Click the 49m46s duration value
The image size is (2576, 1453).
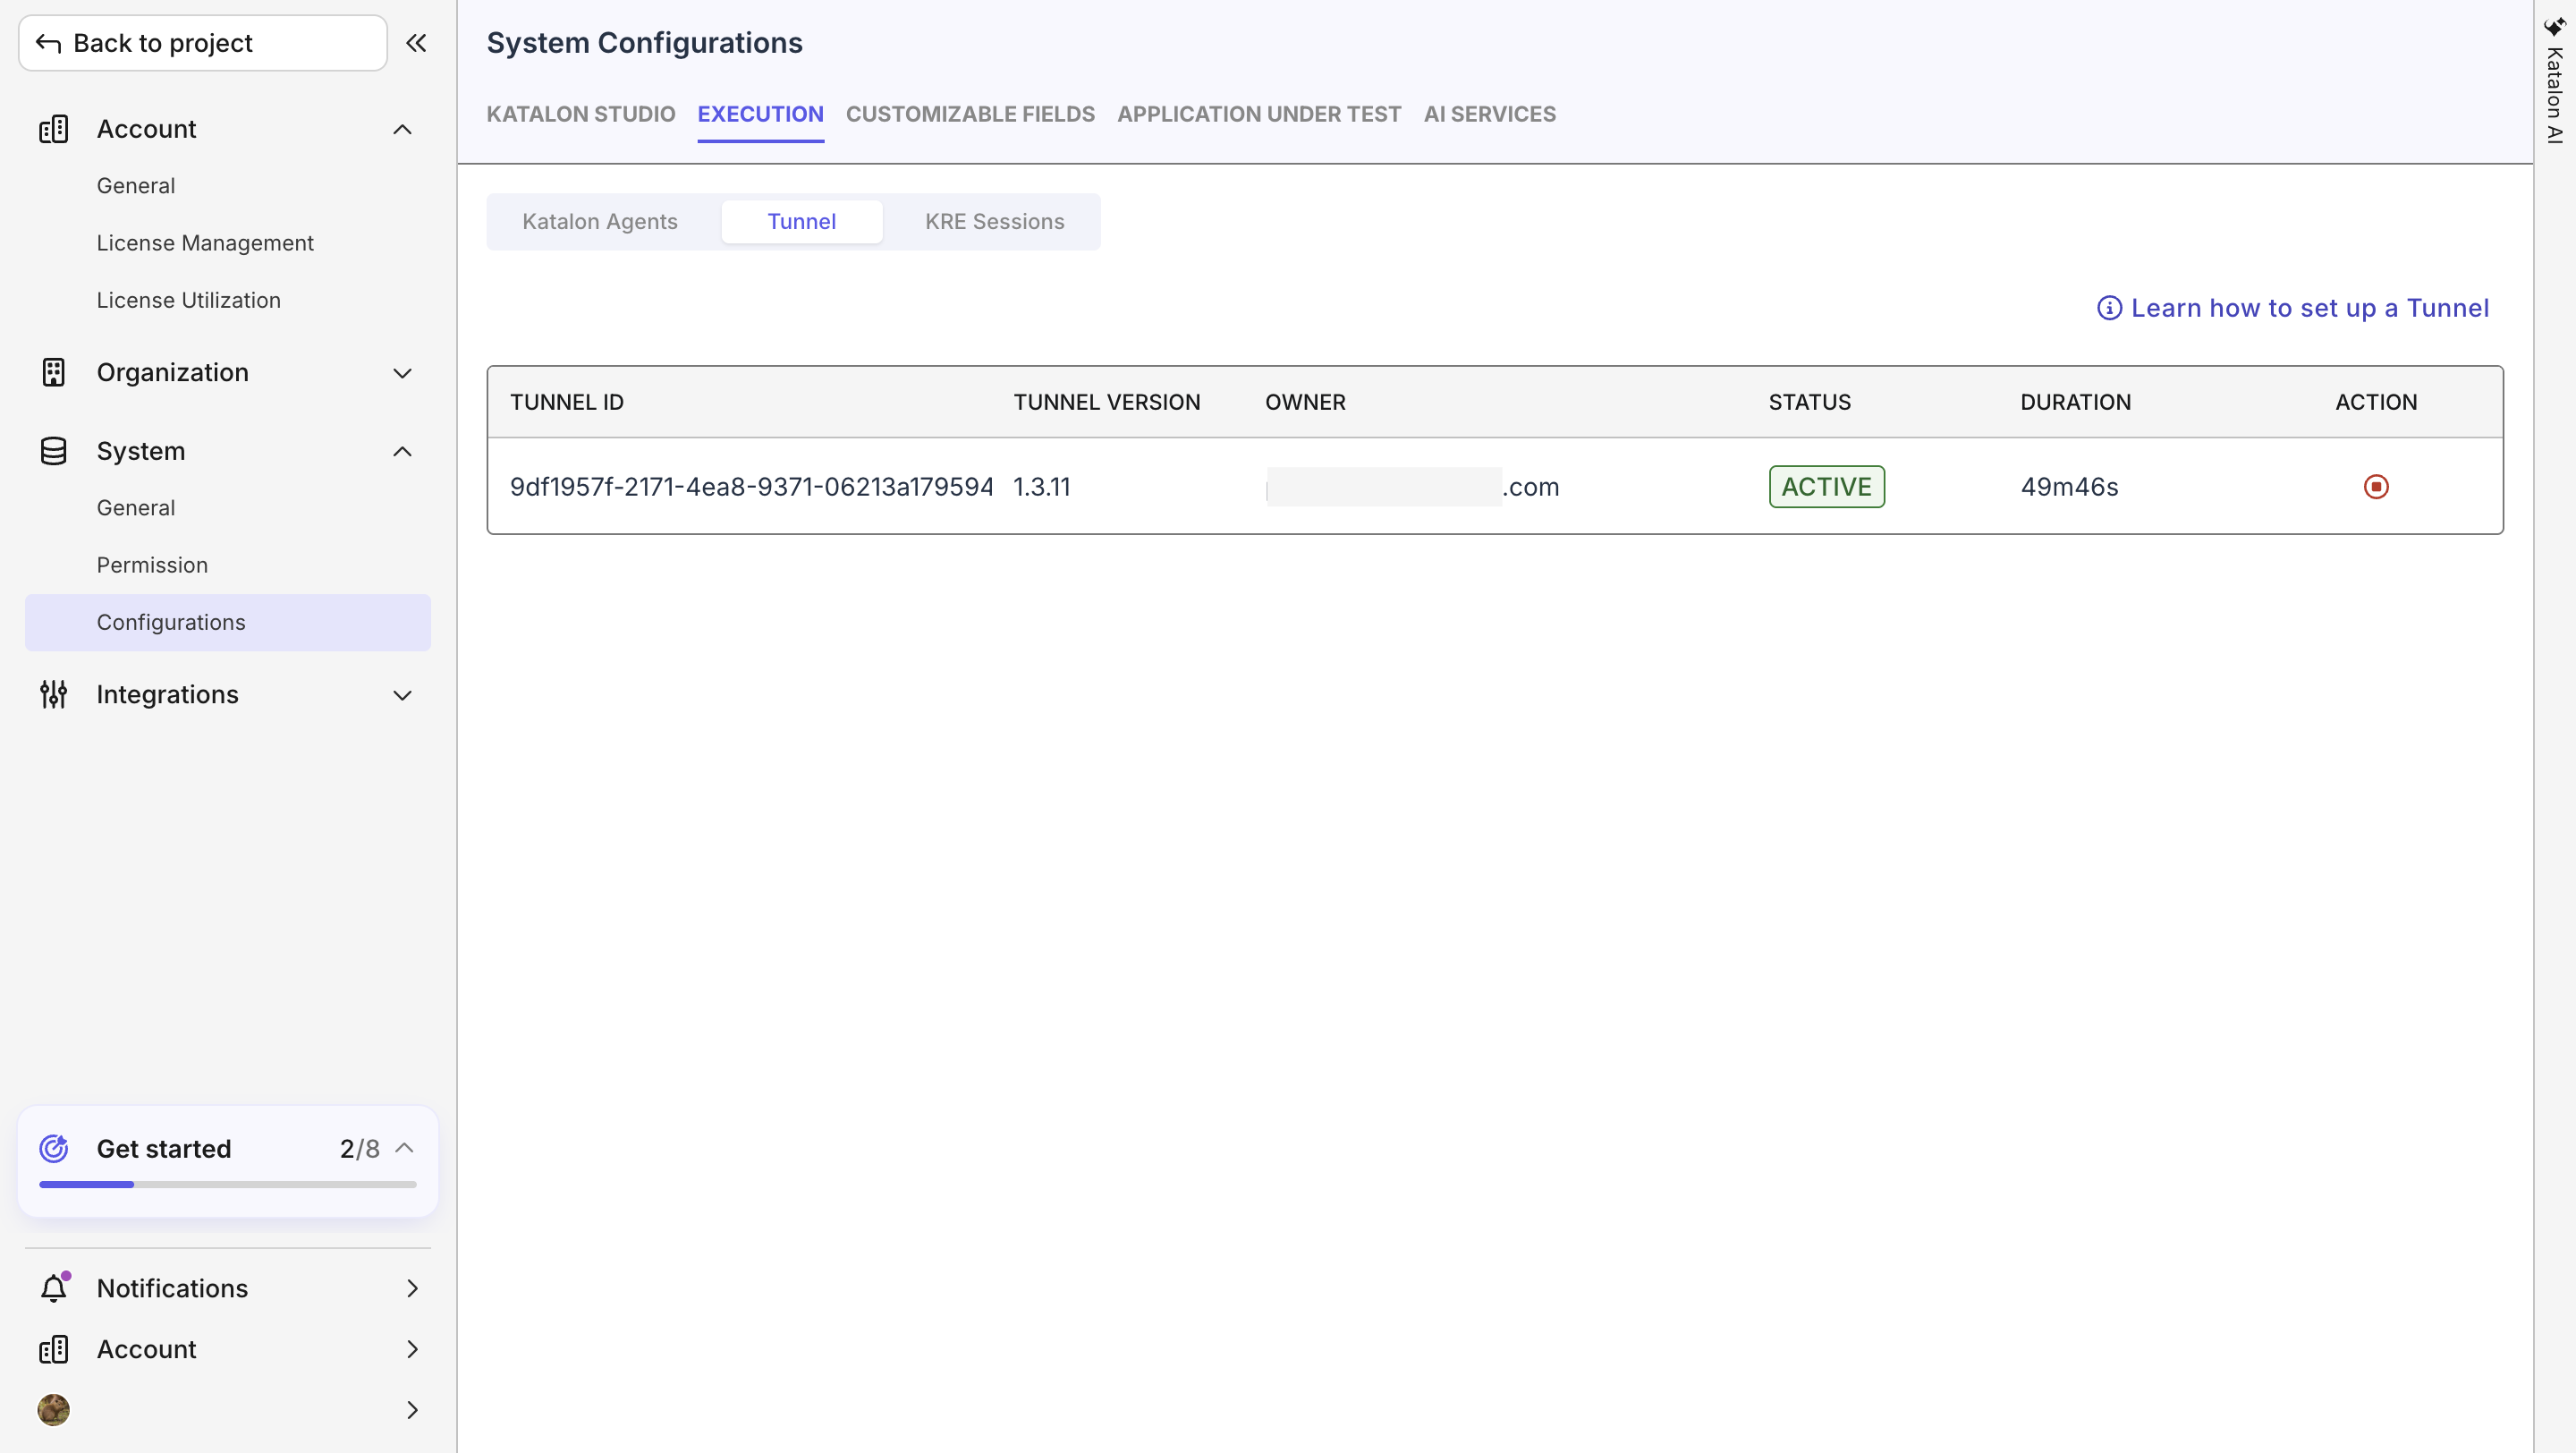pyautogui.click(x=2070, y=487)
